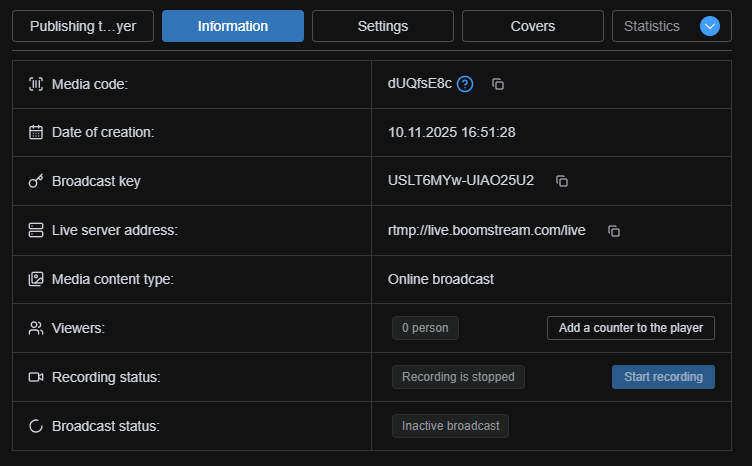Click the Live server address: label
The height and width of the screenshot is (466, 752).
(x=115, y=230)
